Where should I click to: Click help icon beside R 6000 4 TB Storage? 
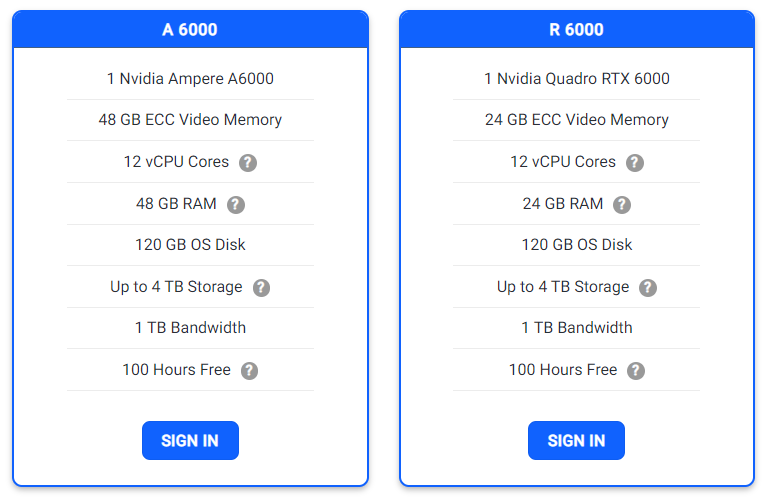(648, 288)
